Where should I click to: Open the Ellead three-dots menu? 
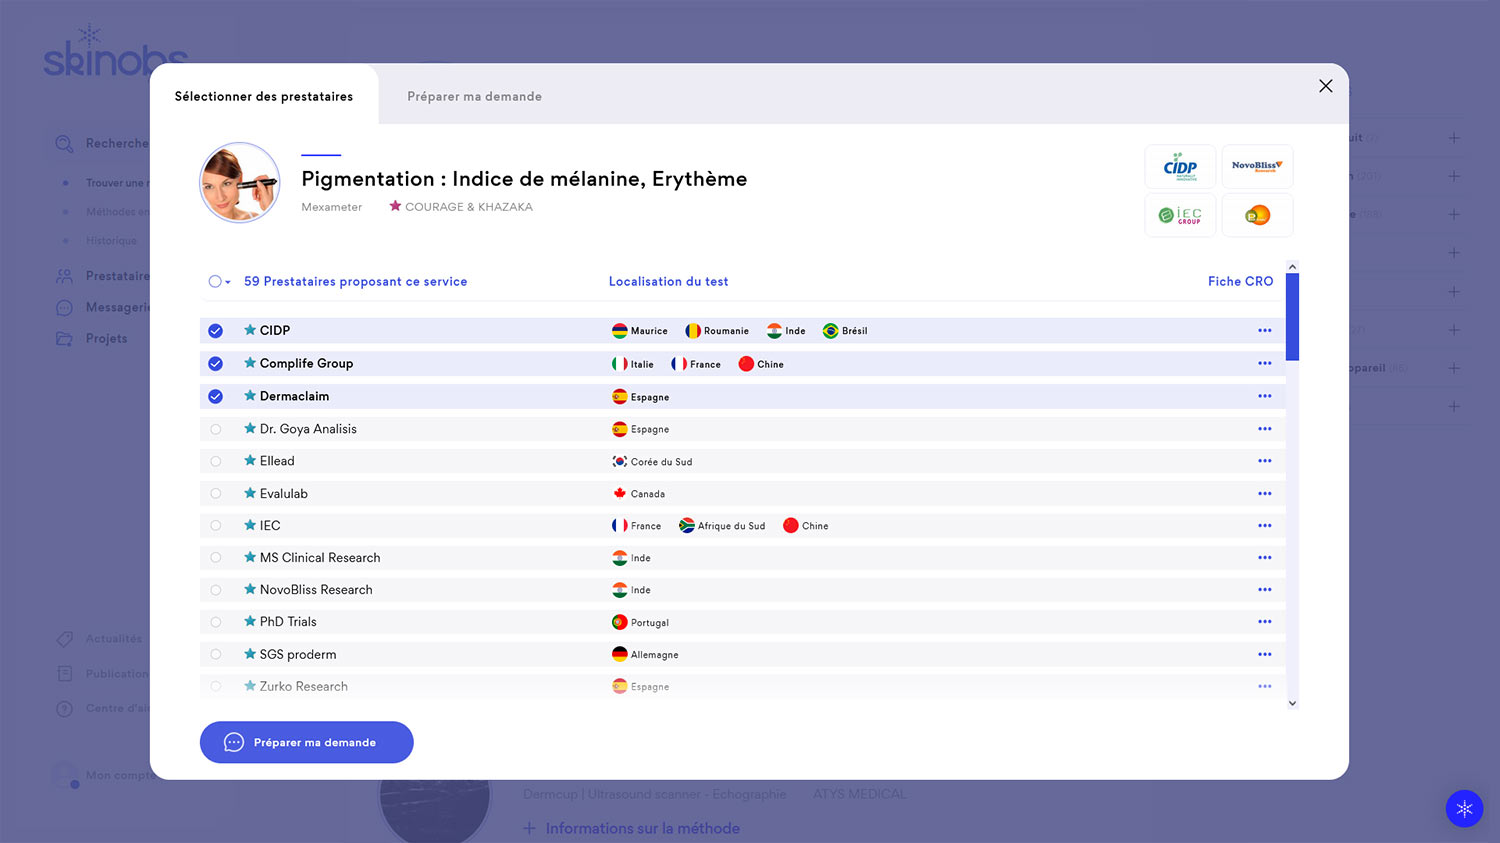click(1265, 461)
